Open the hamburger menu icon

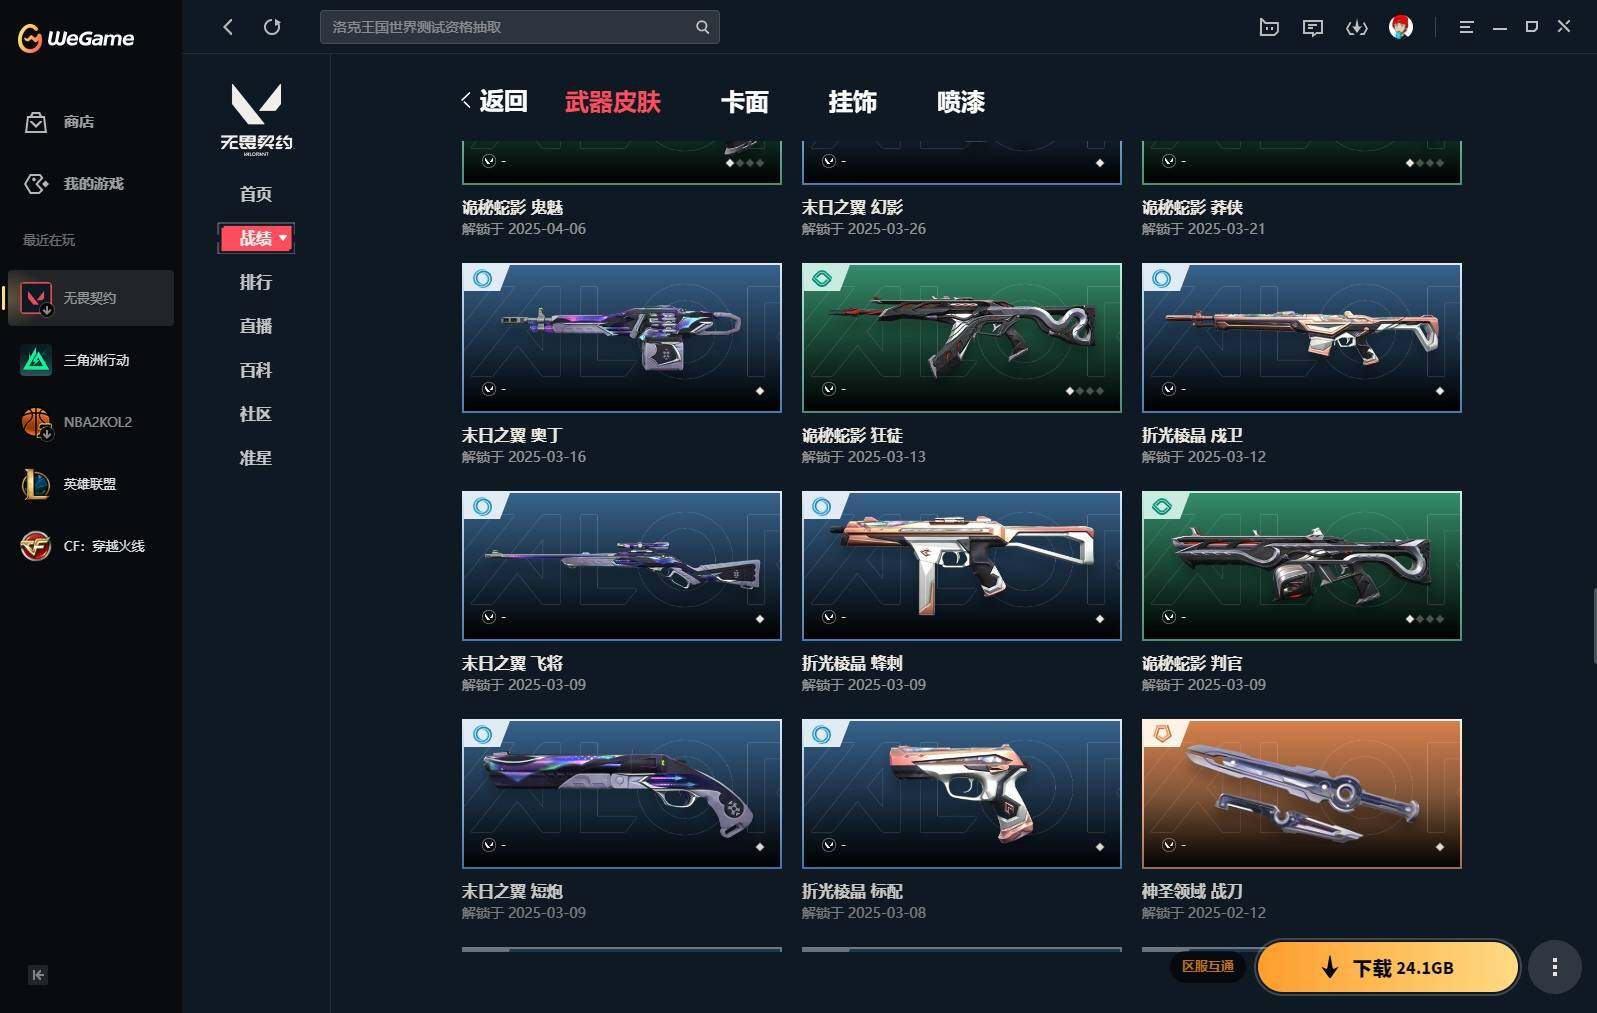pos(1466,27)
